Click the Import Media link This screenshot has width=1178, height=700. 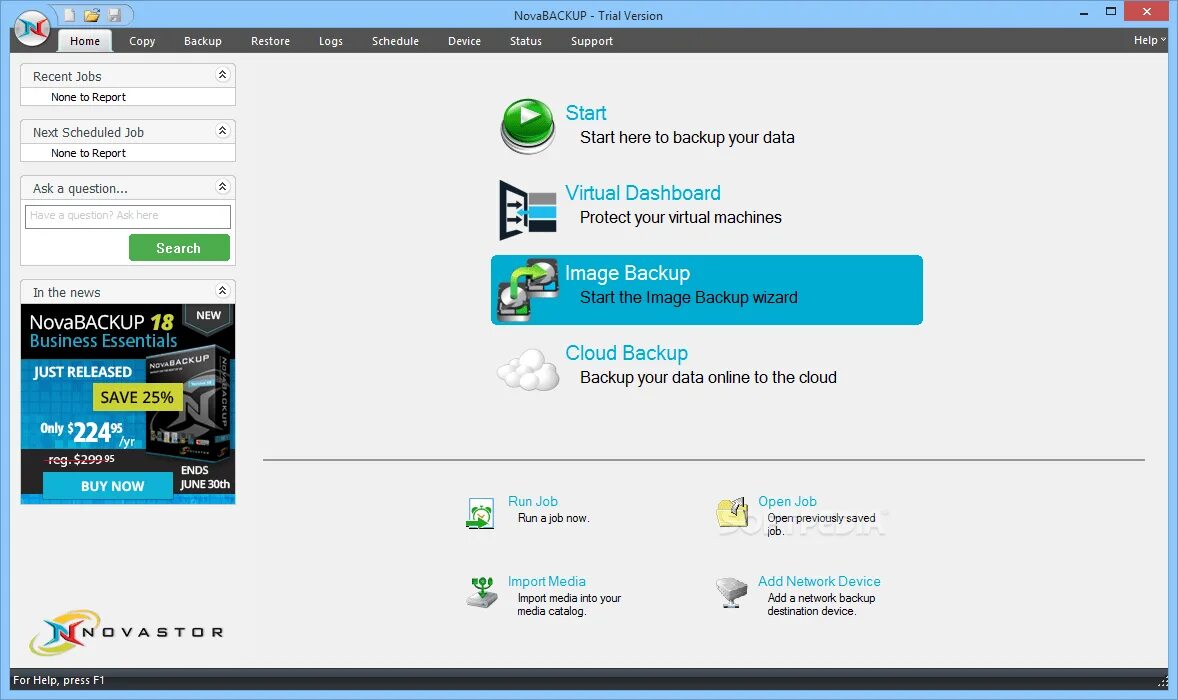point(547,581)
